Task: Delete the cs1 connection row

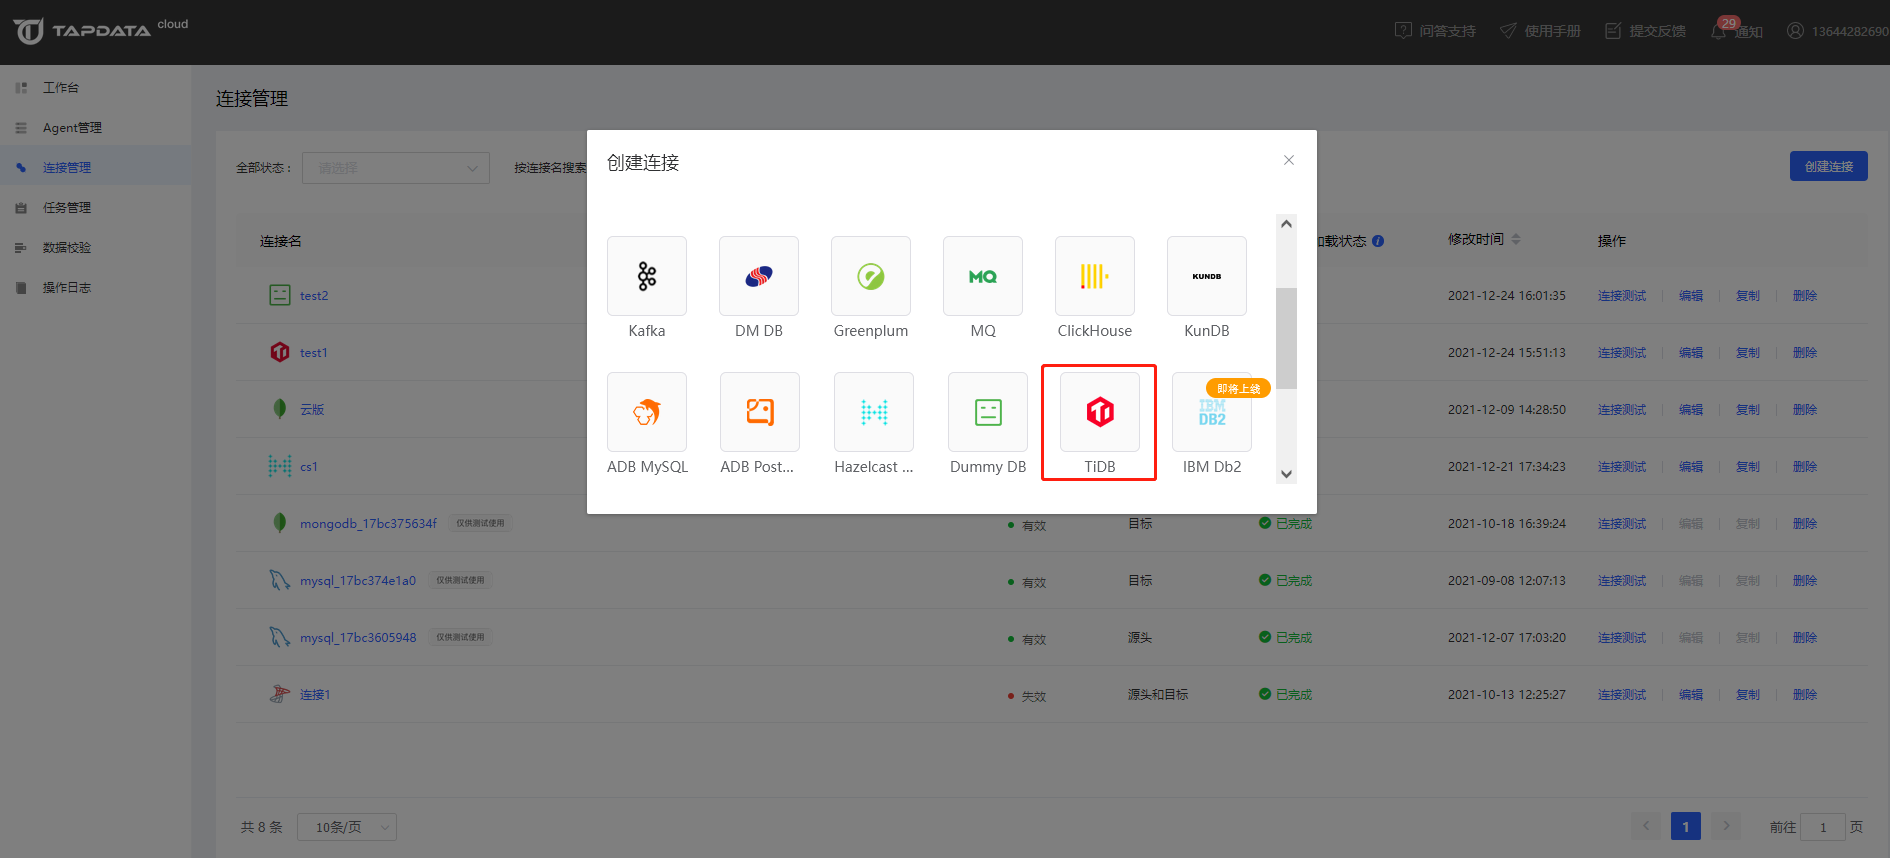Action: click(x=1805, y=467)
